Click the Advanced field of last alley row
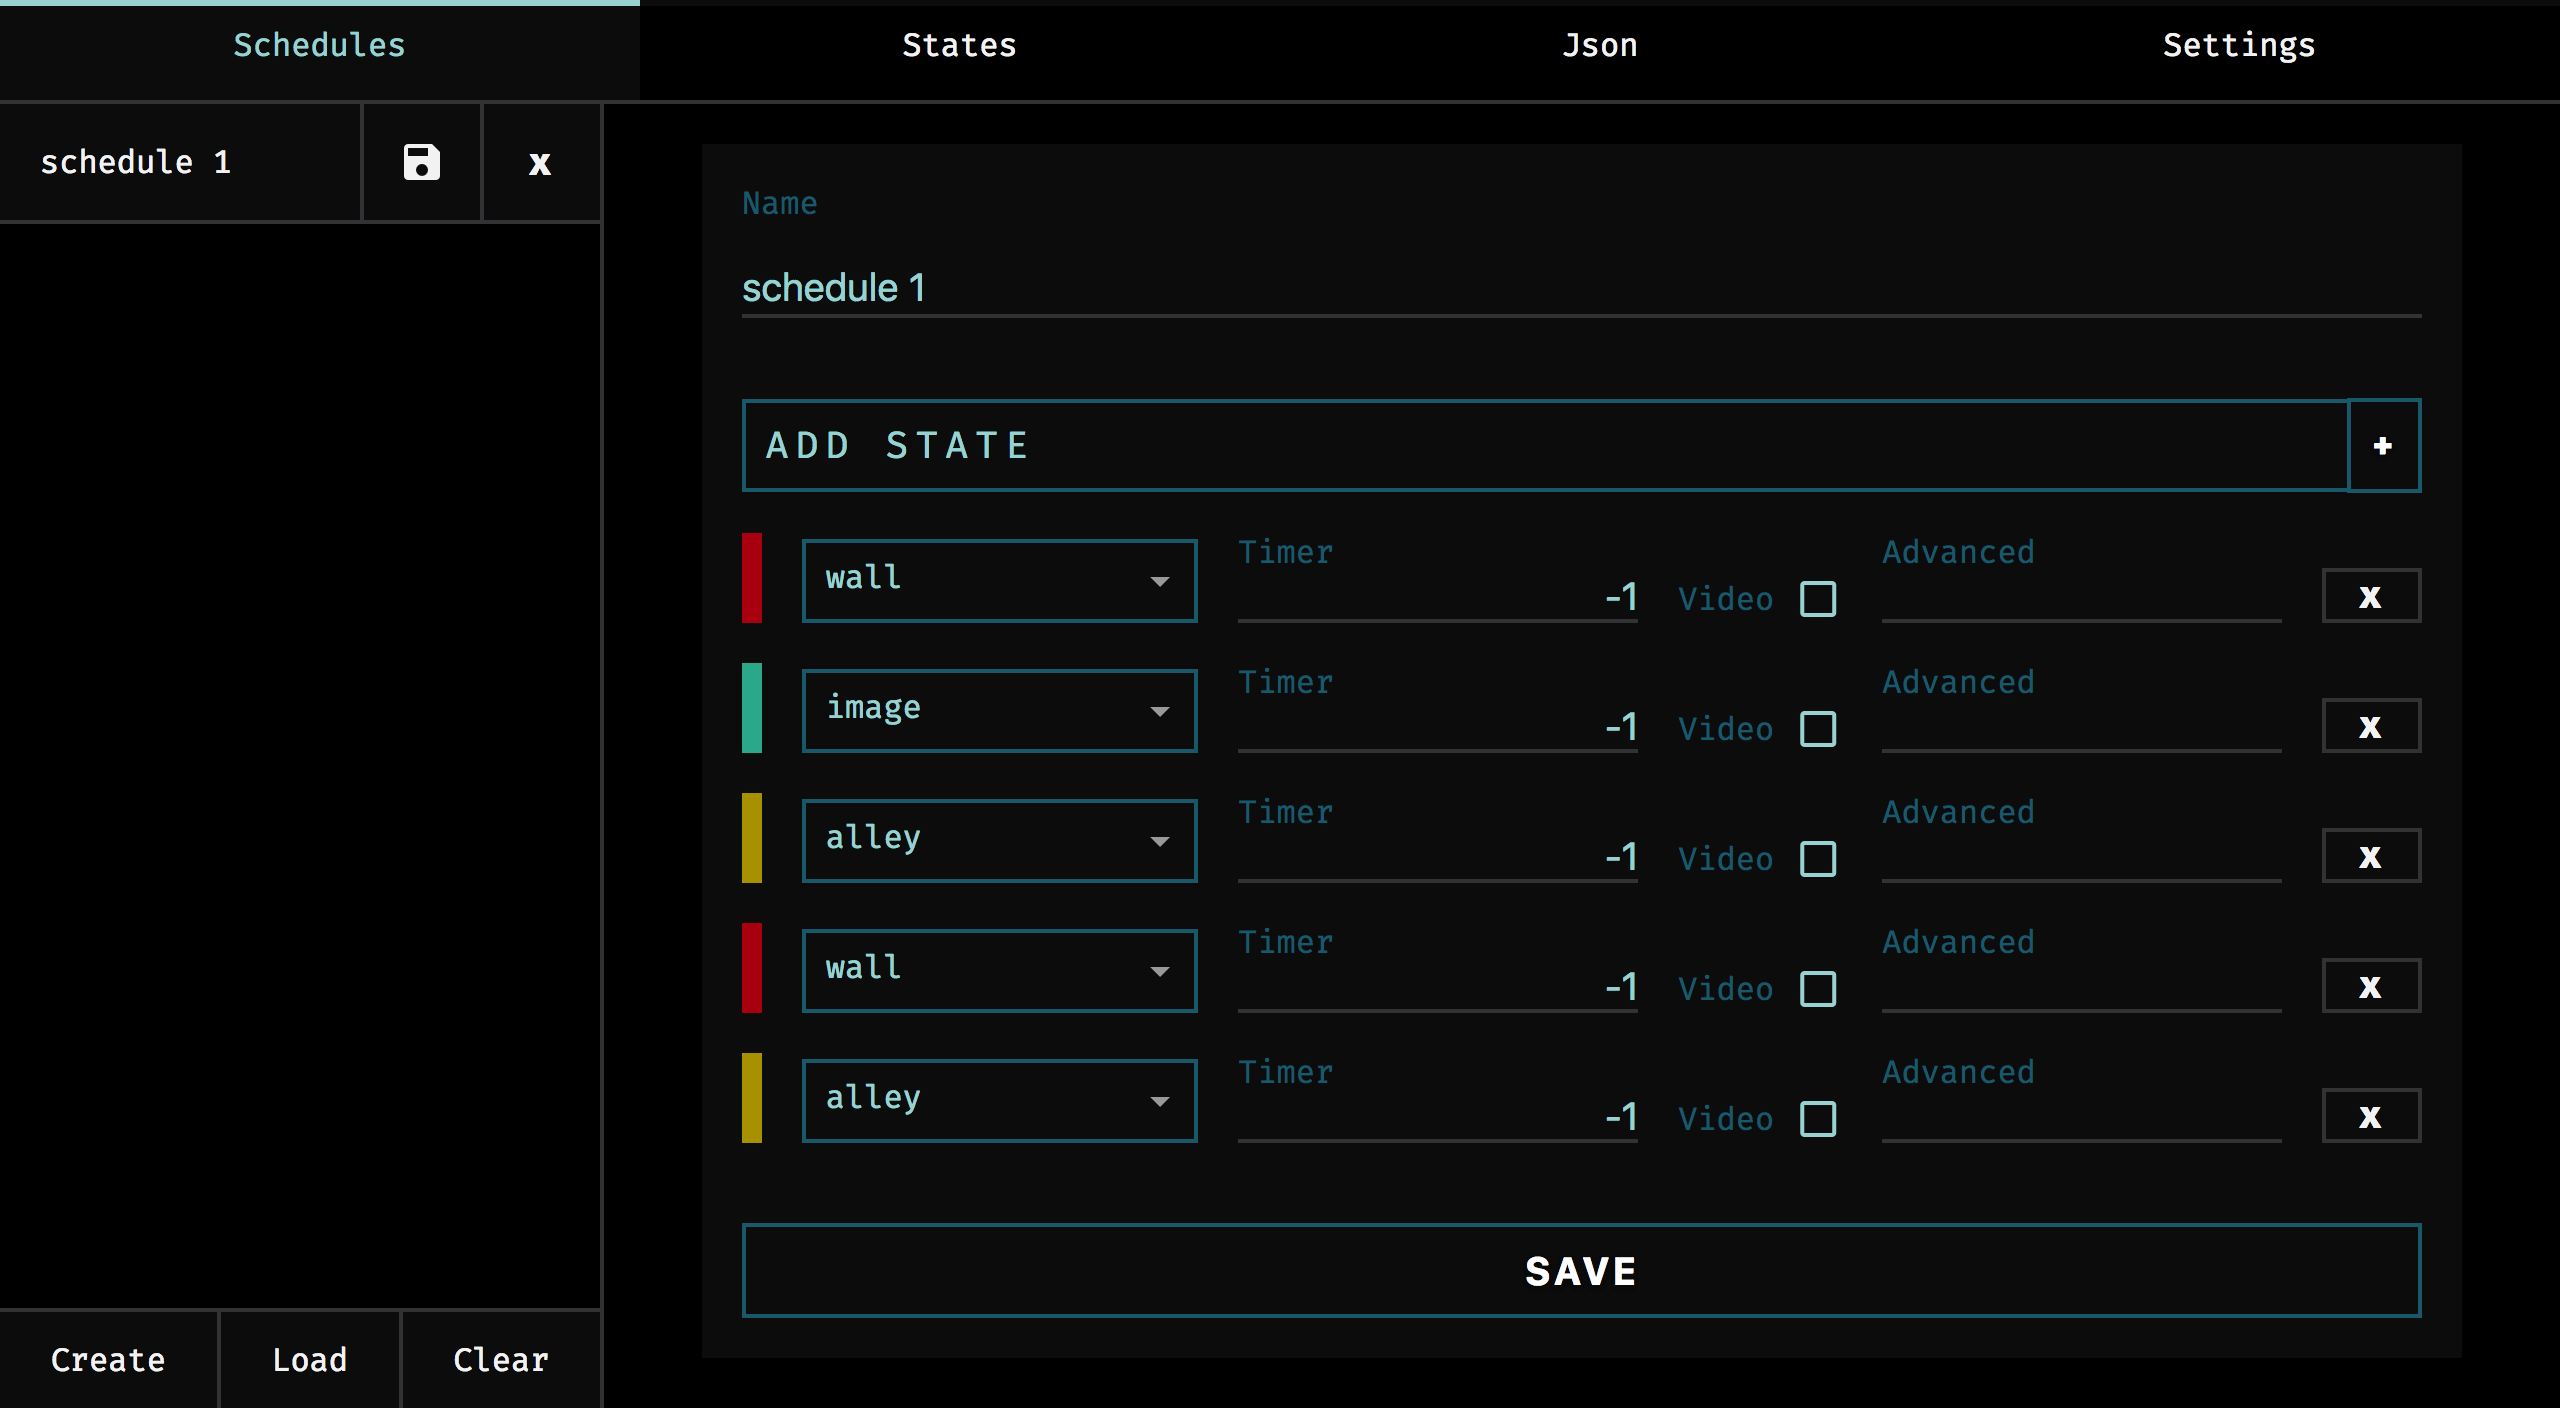2560x1408 pixels. pyautogui.click(x=2081, y=1118)
